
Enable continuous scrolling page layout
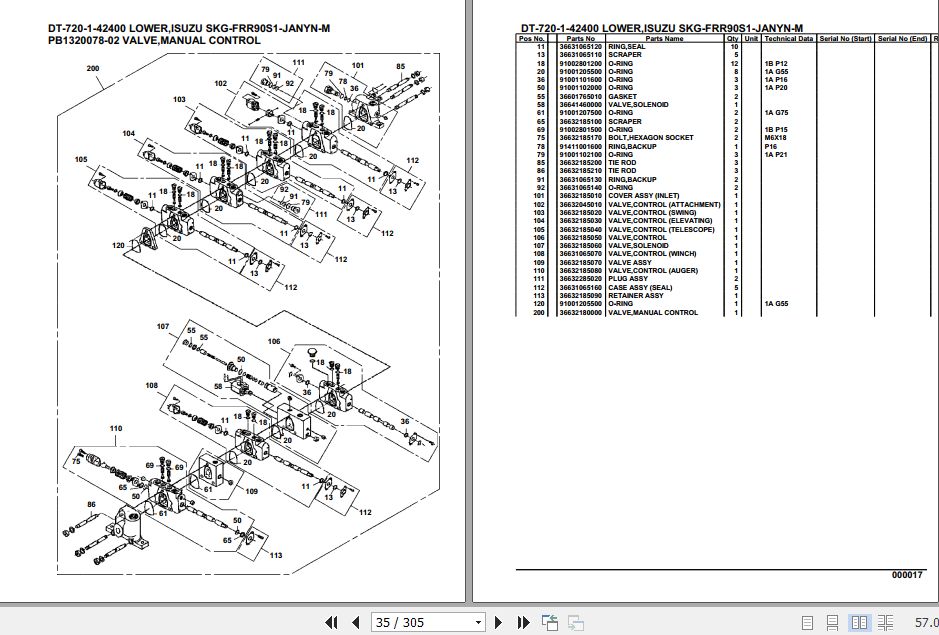point(833,622)
